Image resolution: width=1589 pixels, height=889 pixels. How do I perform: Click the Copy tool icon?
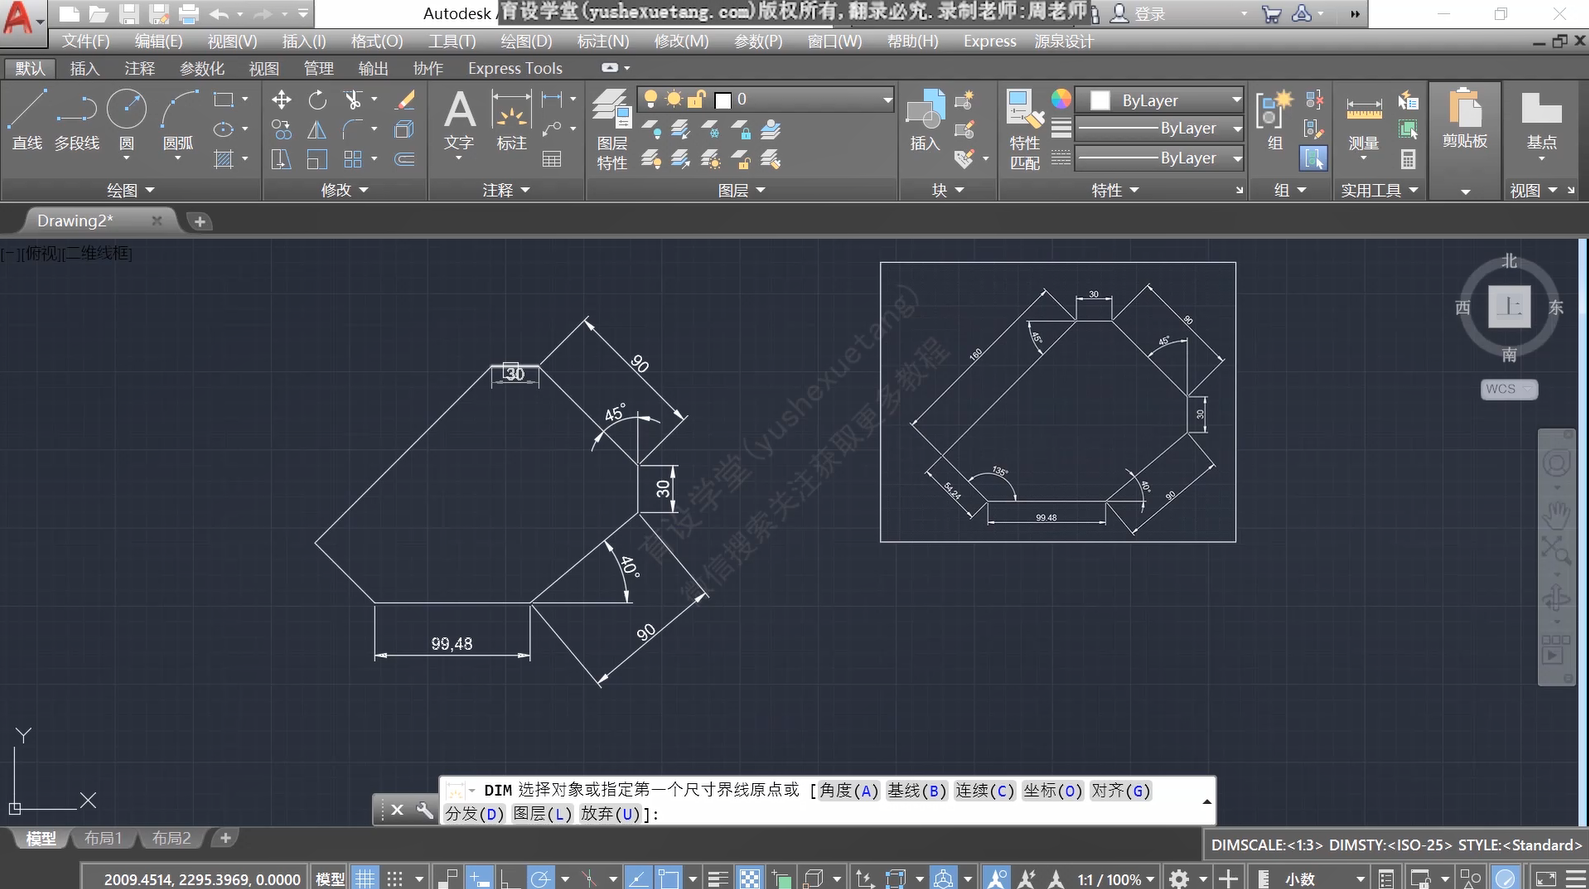282,129
